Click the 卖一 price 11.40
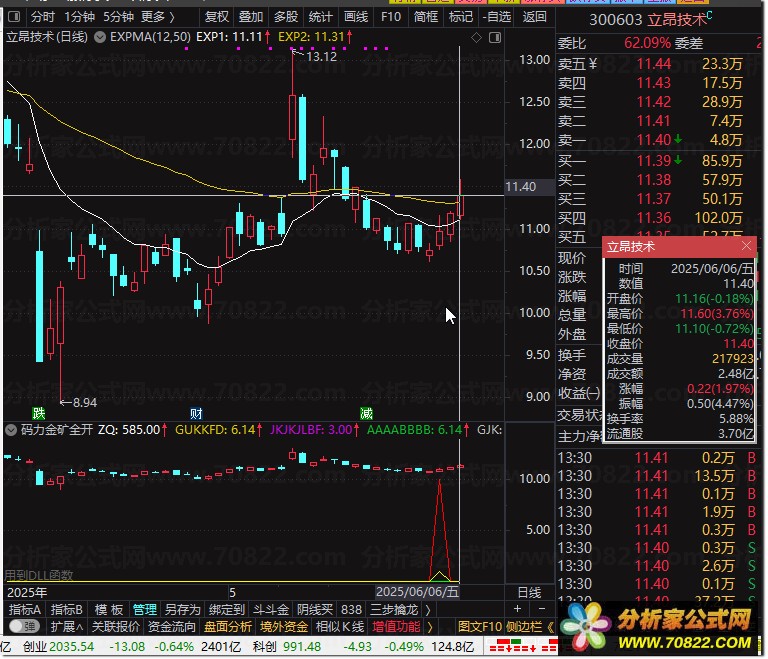 tap(653, 140)
